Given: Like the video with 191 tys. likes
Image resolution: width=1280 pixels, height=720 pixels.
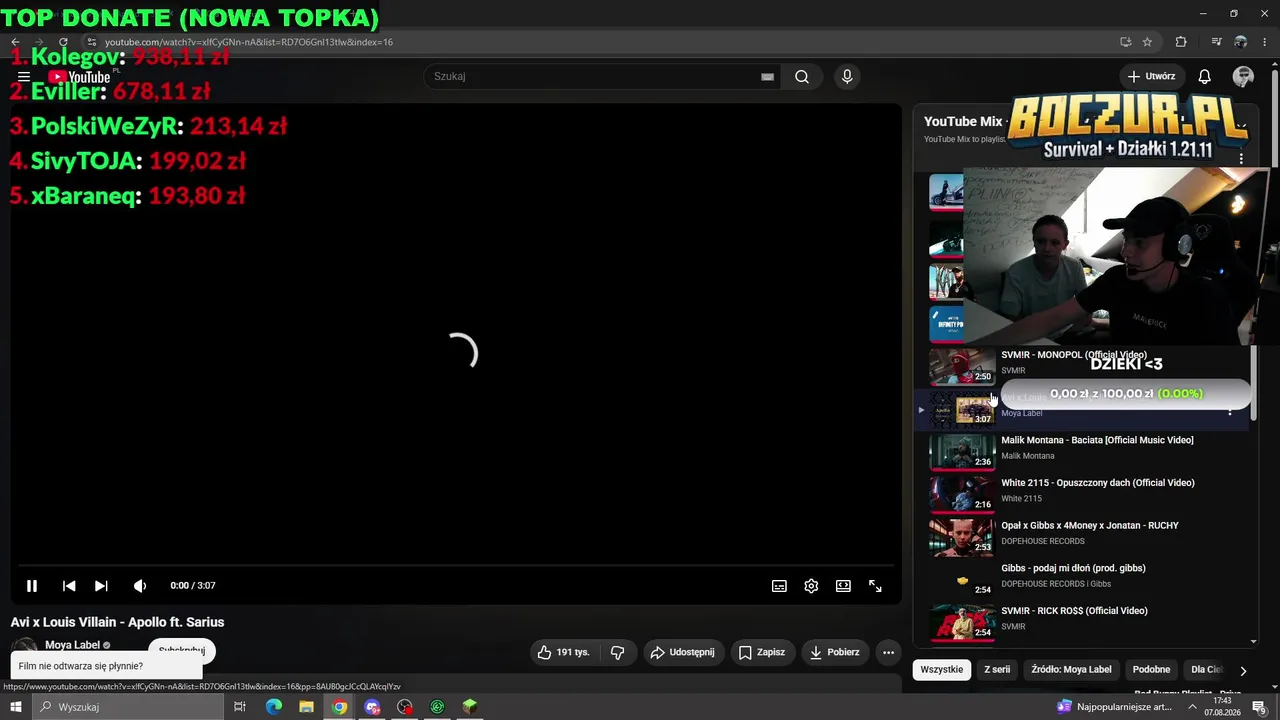Looking at the screenshot, I should (563, 652).
